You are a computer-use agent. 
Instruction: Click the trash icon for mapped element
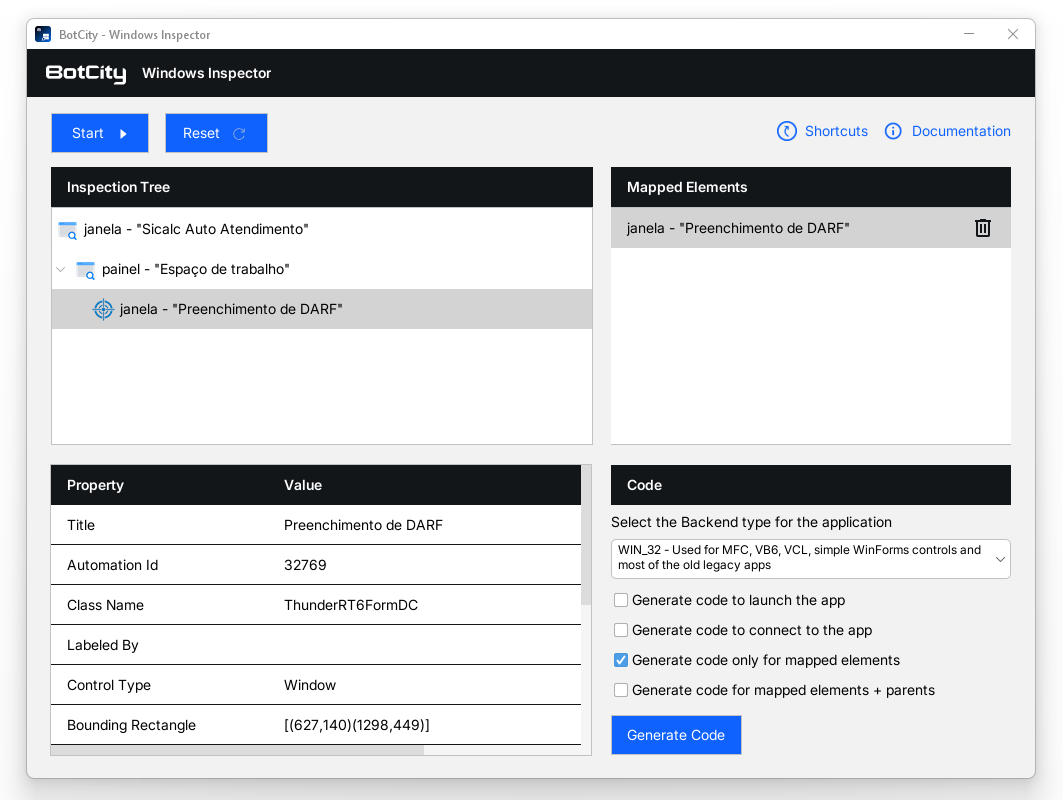pos(982,228)
